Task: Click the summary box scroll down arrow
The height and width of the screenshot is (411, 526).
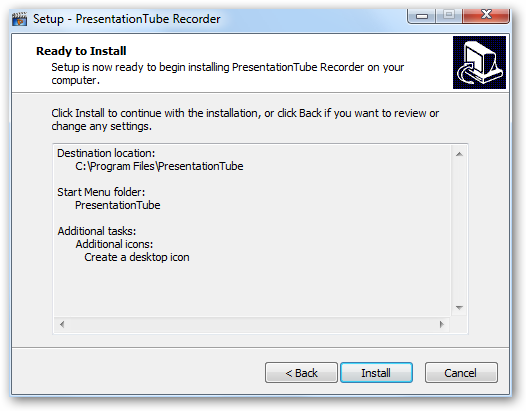Action: click(x=459, y=308)
